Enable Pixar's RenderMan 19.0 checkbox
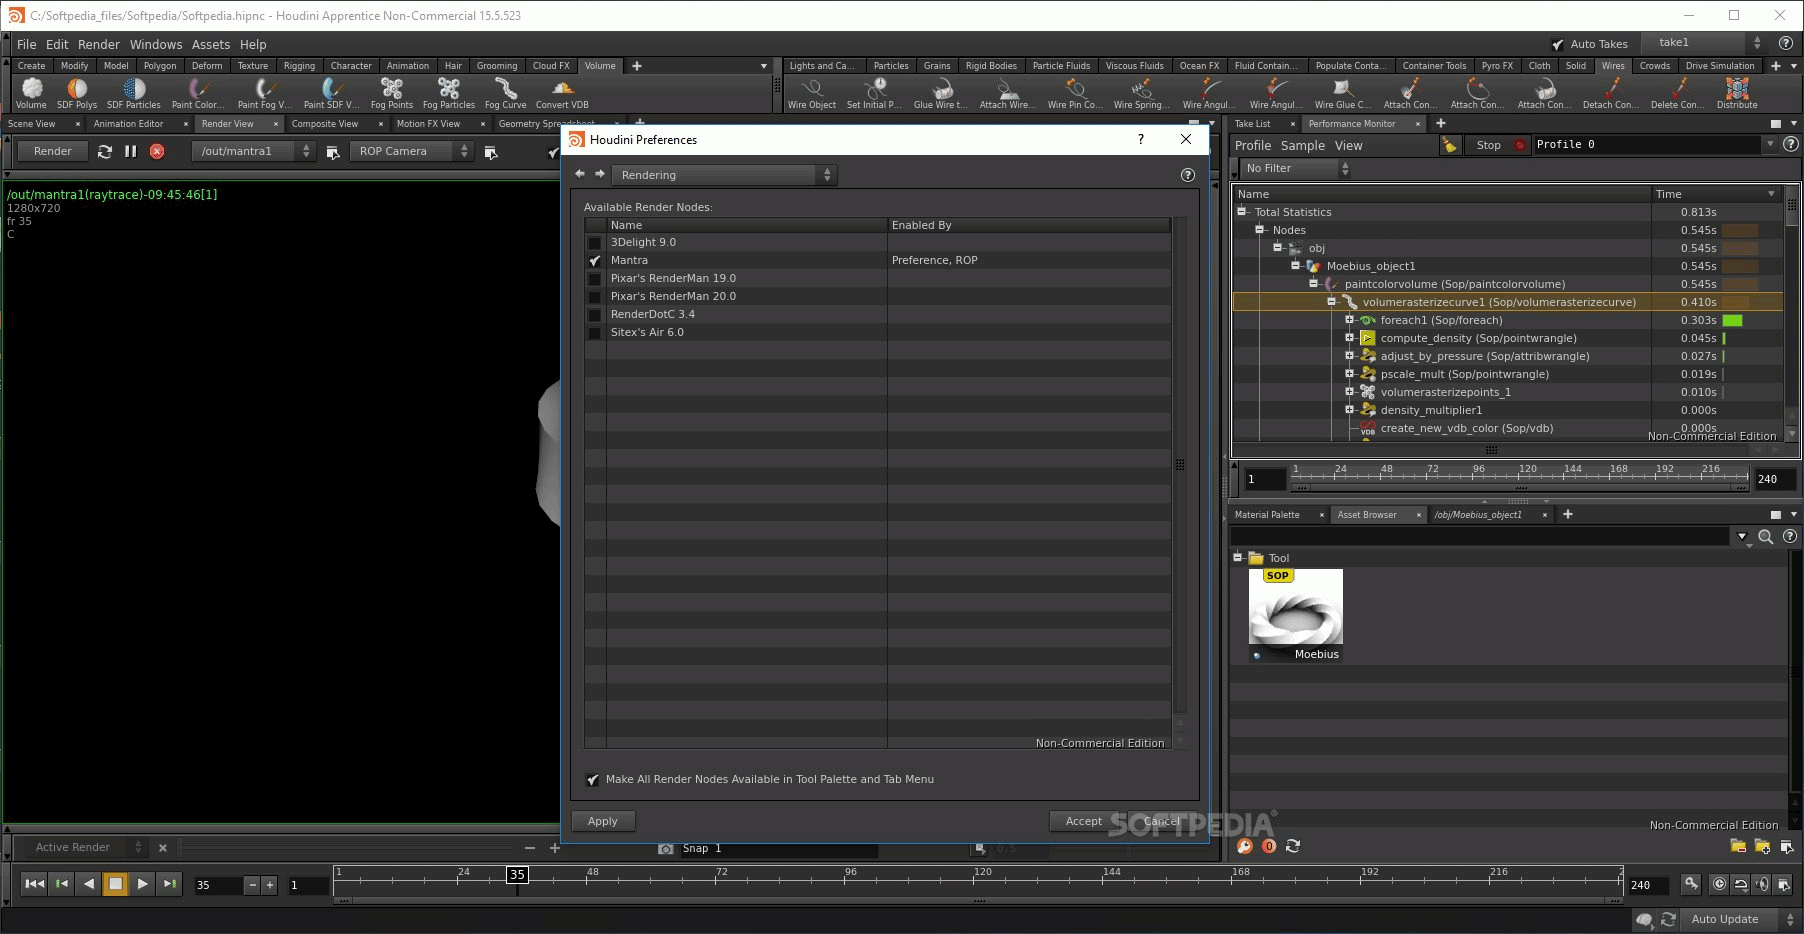The width and height of the screenshot is (1804, 934). [x=595, y=279]
